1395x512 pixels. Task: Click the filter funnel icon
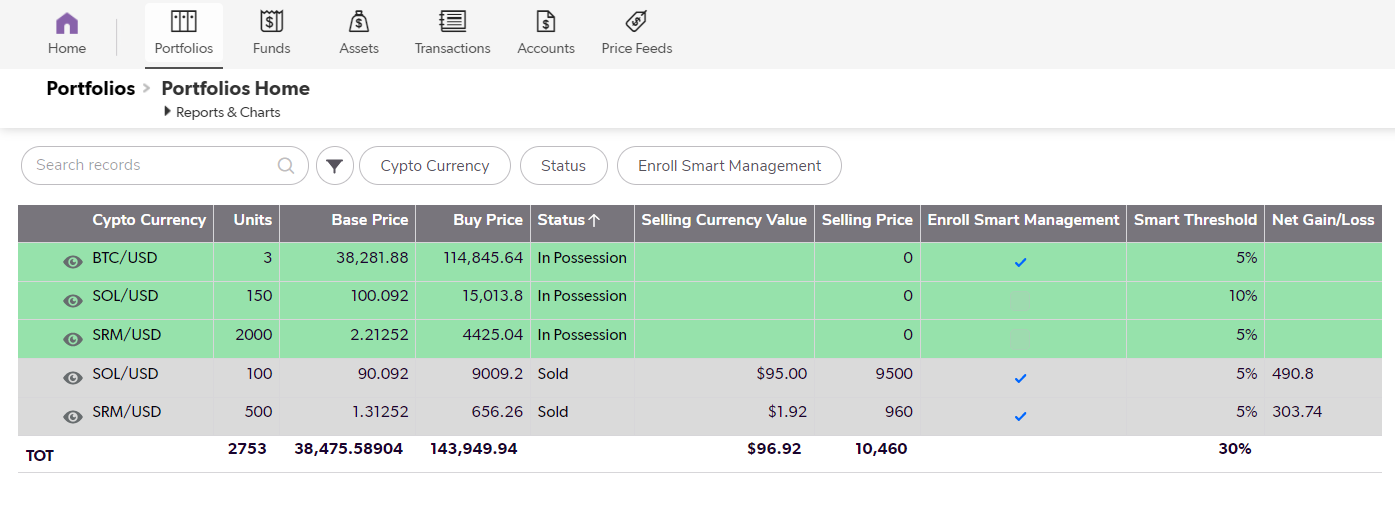coord(335,166)
